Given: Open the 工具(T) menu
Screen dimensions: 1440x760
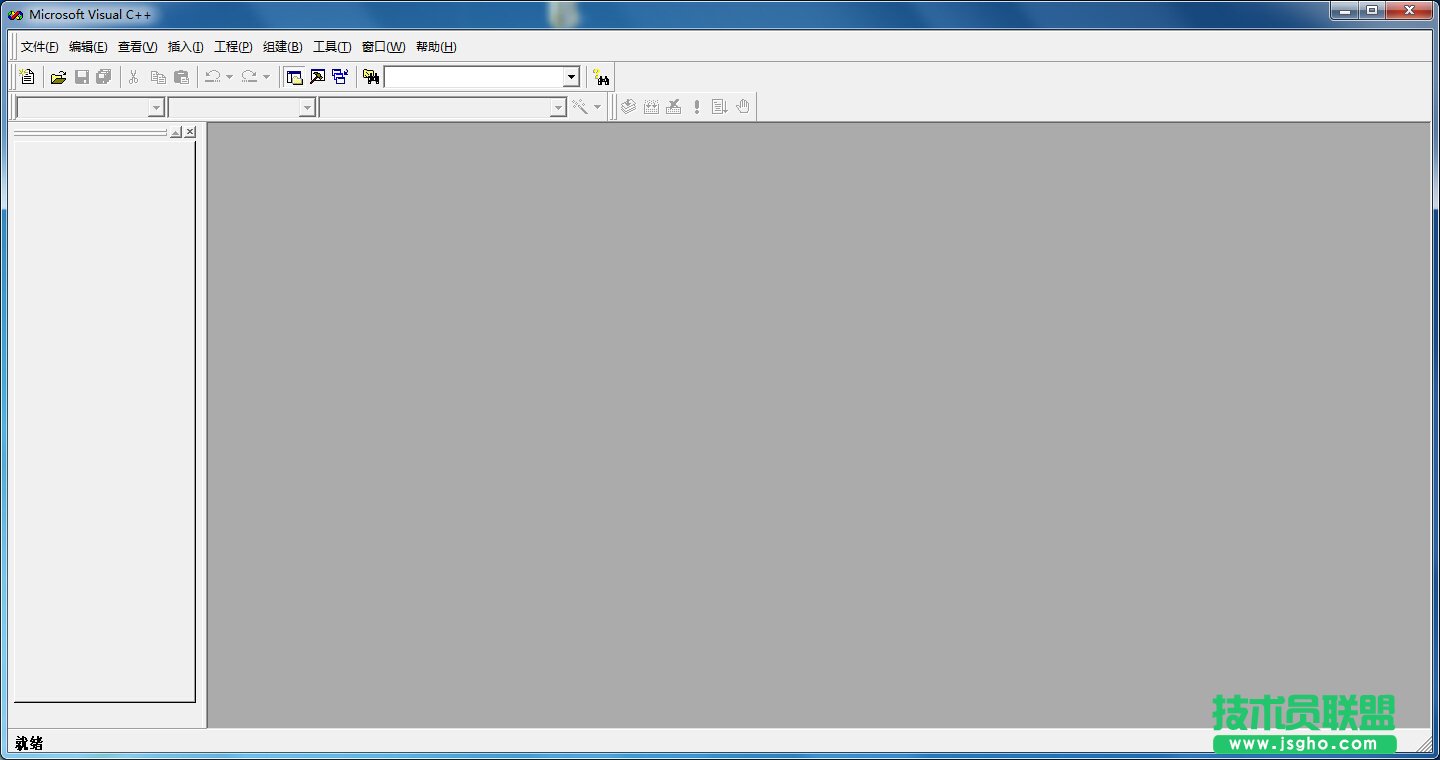Looking at the screenshot, I should [332, 47].
